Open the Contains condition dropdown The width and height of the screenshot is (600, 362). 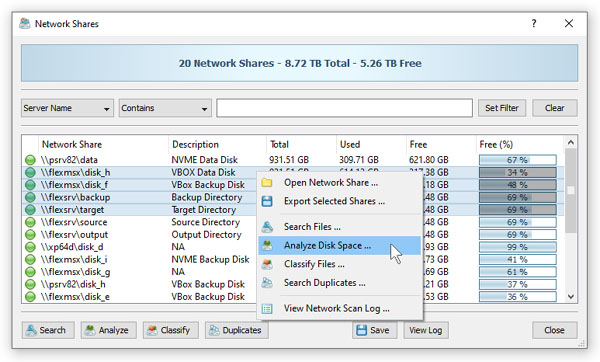click(165, 108)
